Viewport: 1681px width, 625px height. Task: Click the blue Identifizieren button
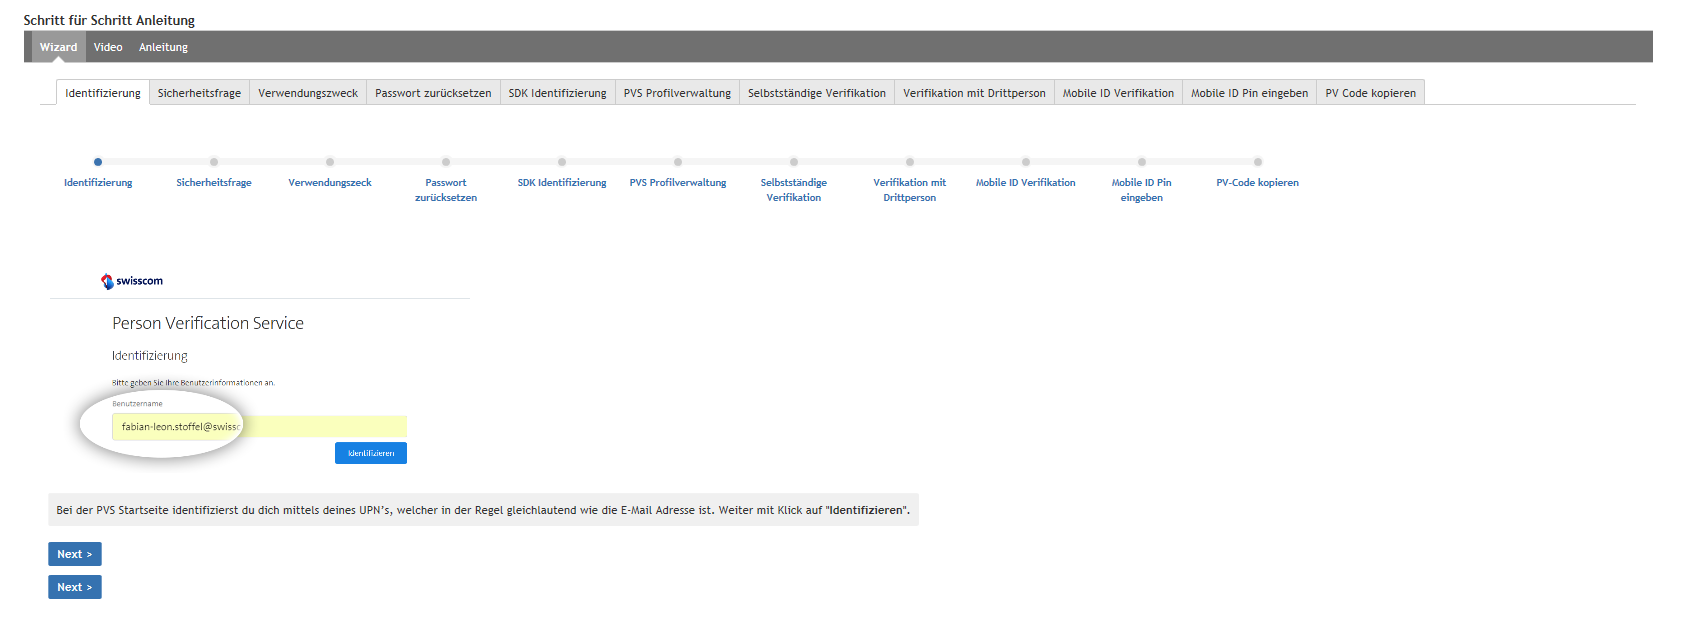pyautogui.click(x=371, y=453)
